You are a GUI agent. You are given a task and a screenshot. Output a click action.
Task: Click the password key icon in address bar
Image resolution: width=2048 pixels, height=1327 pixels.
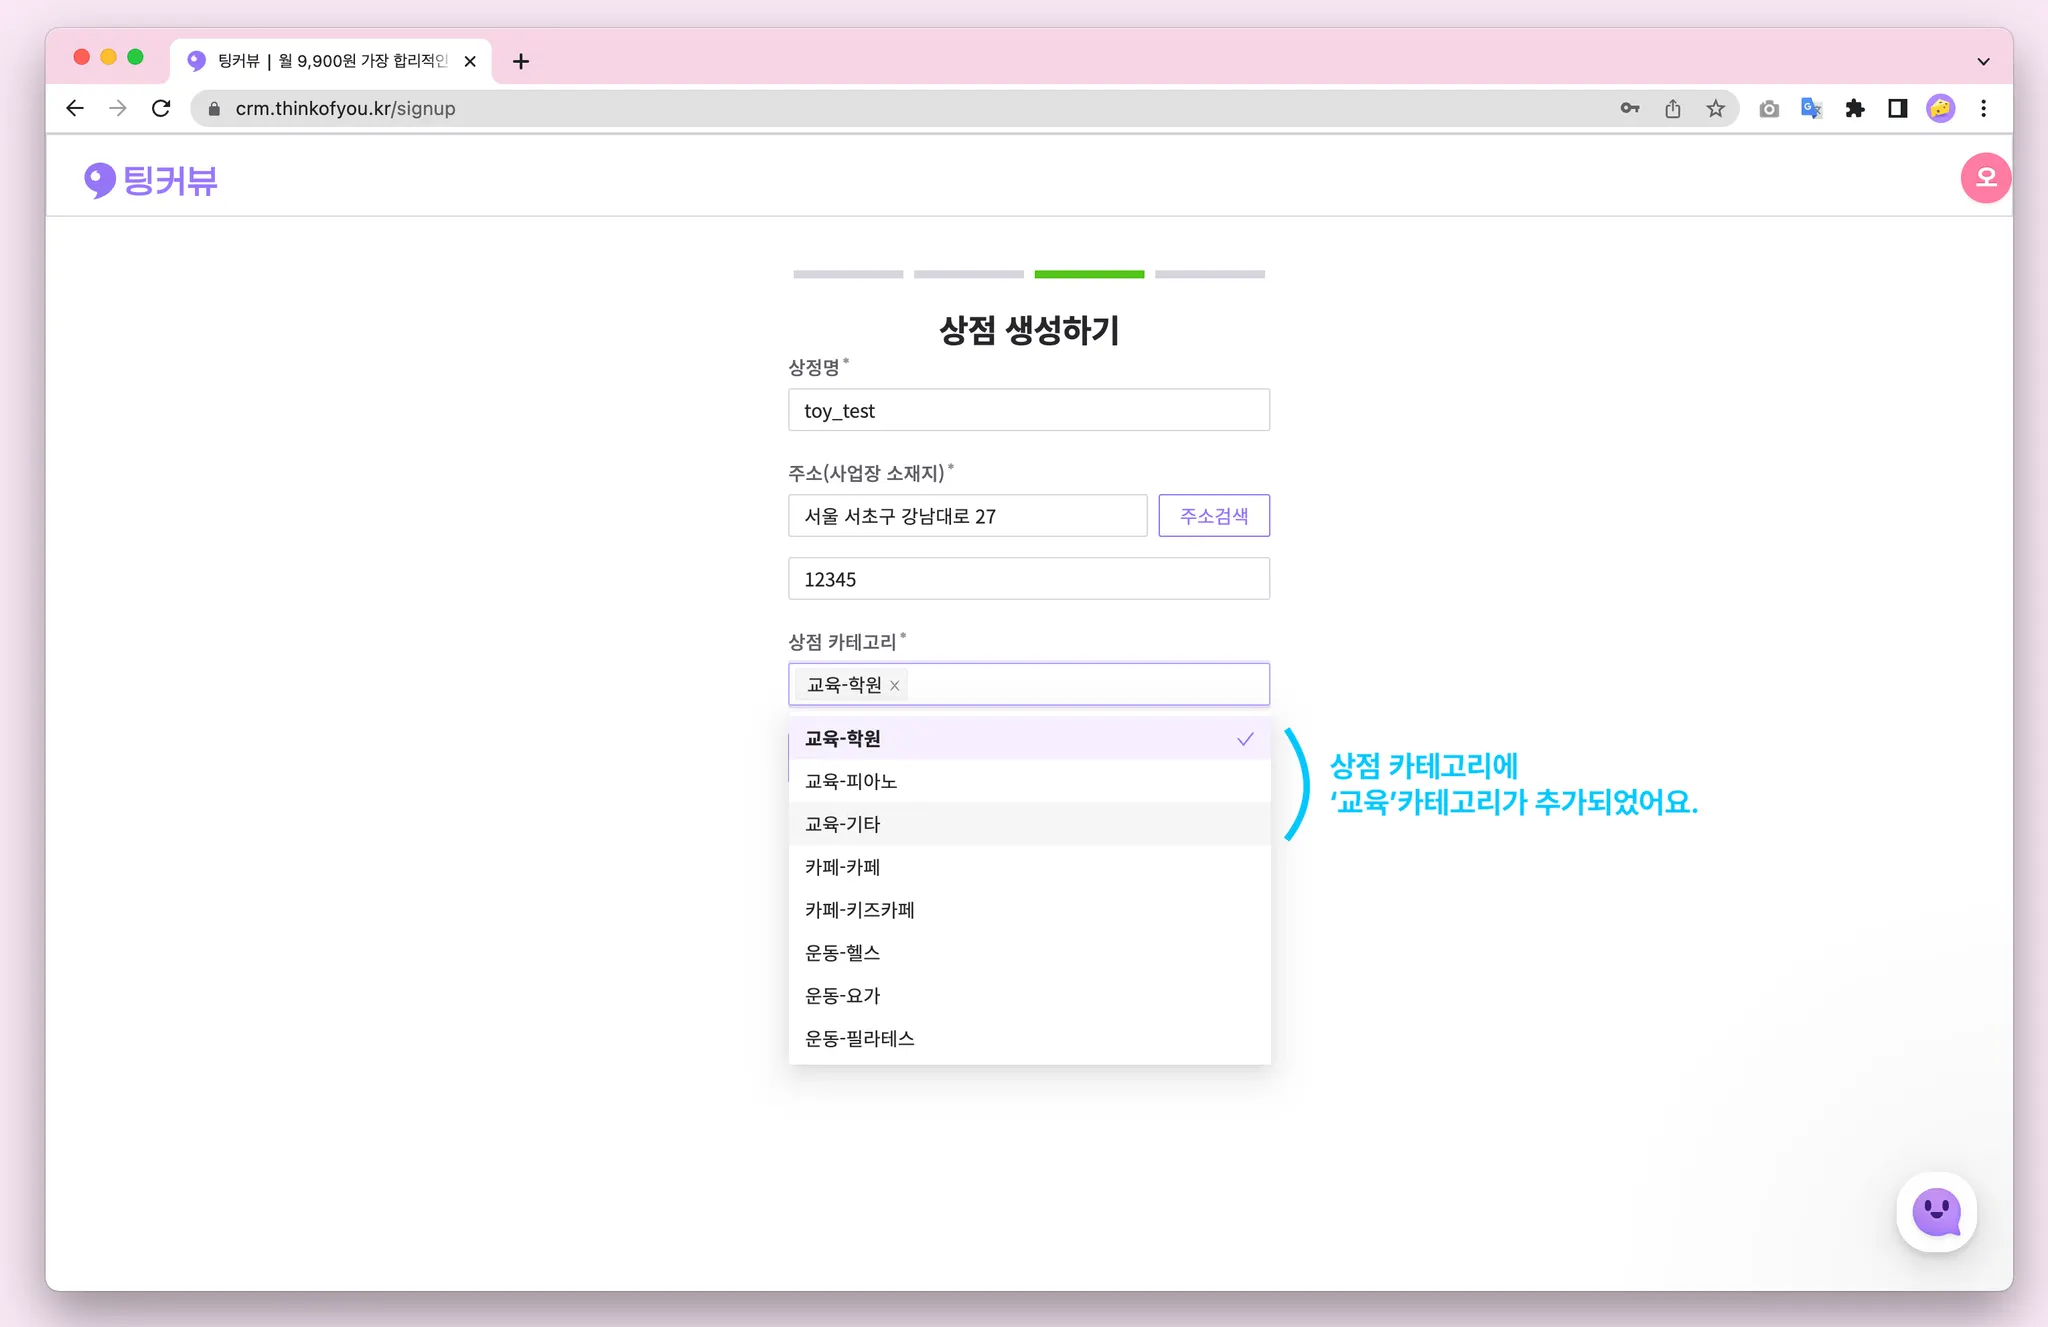pos(1629,108)
